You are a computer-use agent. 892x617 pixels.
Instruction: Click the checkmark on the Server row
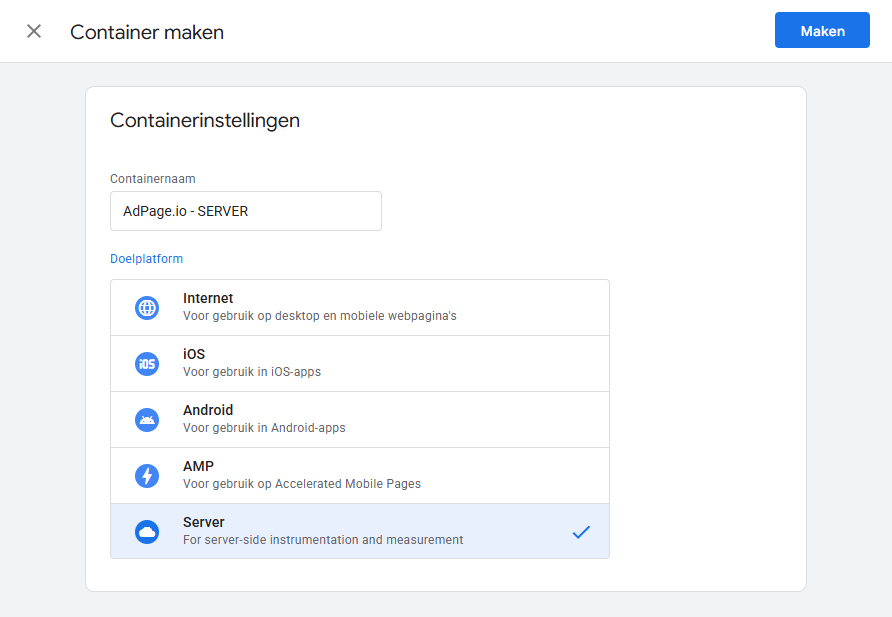[581, 532]
